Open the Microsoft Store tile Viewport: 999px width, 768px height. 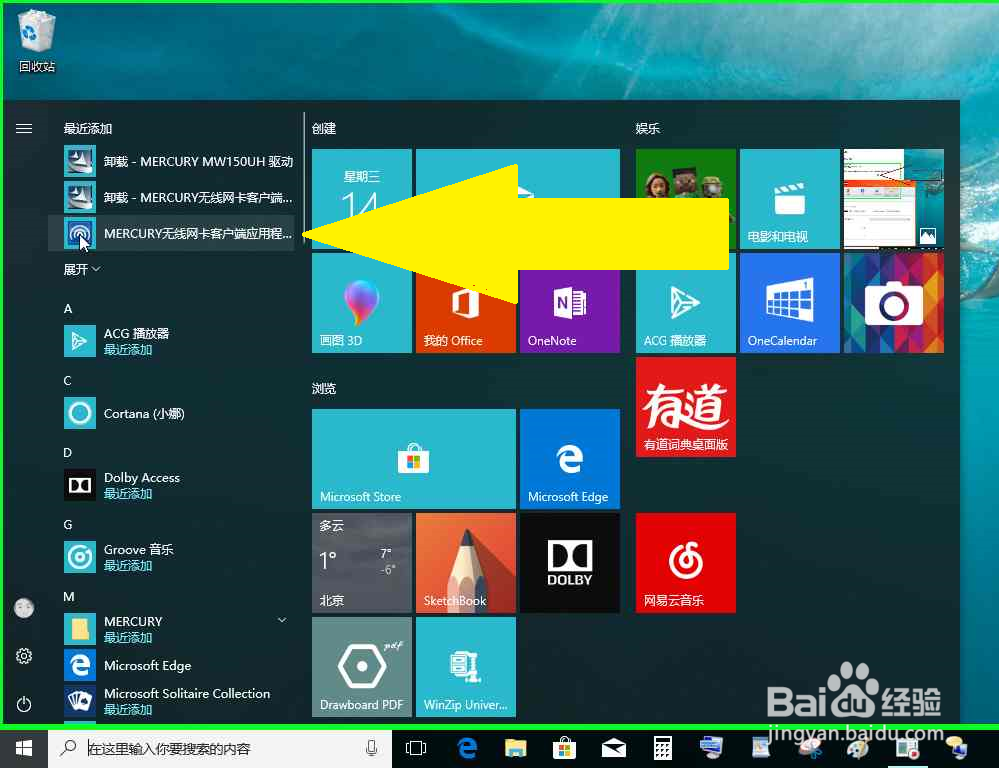[x=413, y=459]
